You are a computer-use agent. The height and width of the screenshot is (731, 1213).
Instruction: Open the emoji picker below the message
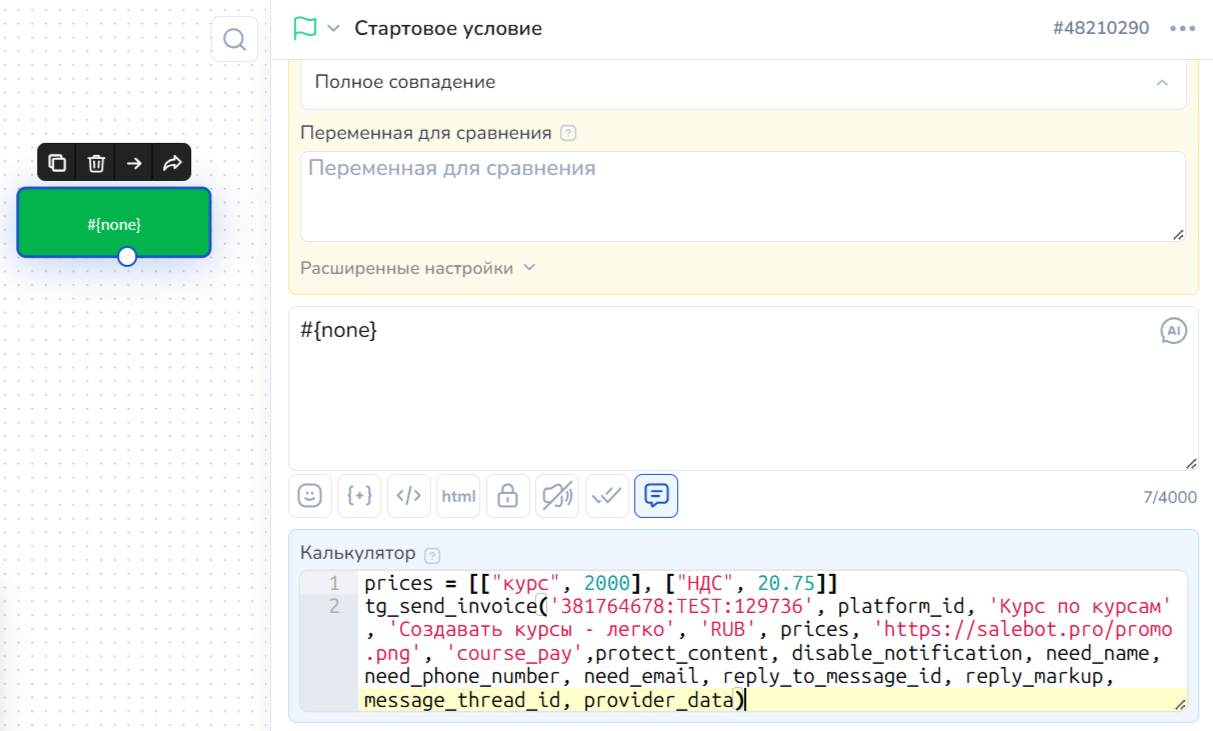pyautogui.click(x=310, y=496)
